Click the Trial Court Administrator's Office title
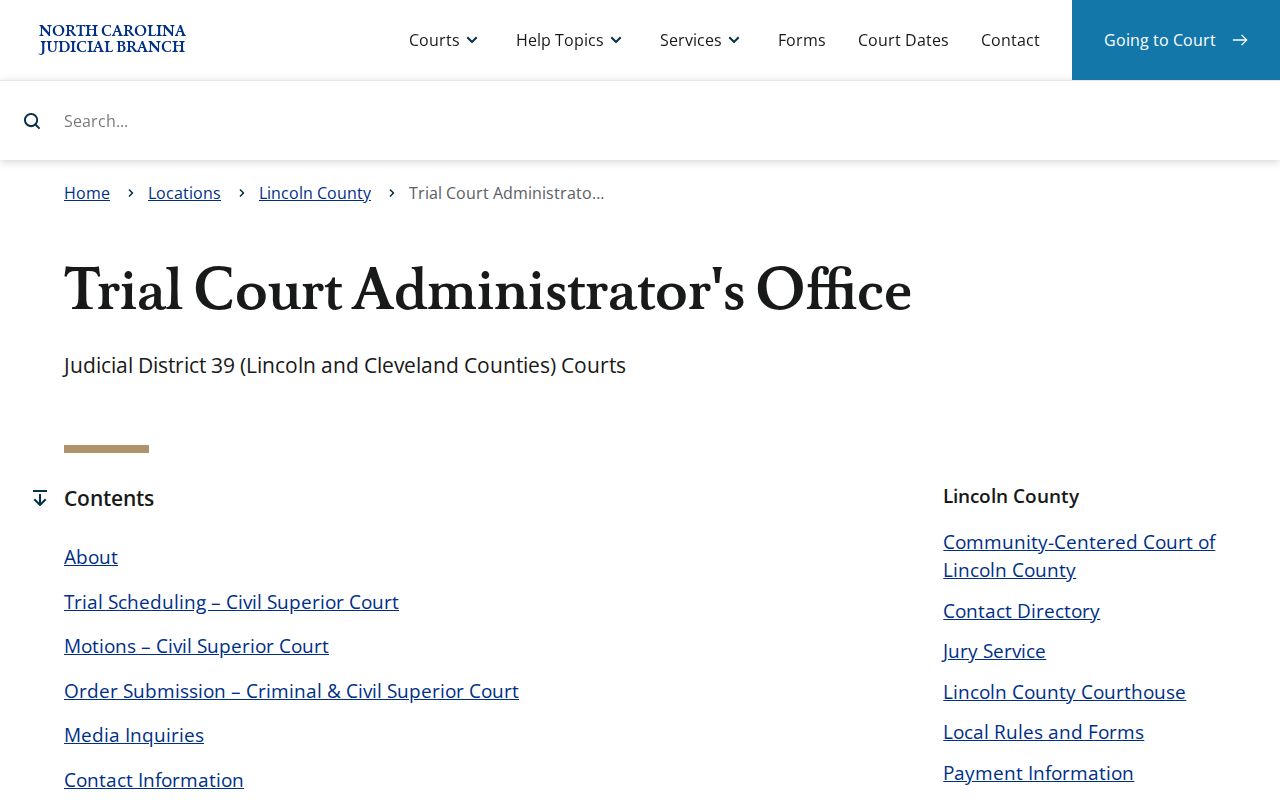Viewport: 1280px width, 800px height. point(488,291)
